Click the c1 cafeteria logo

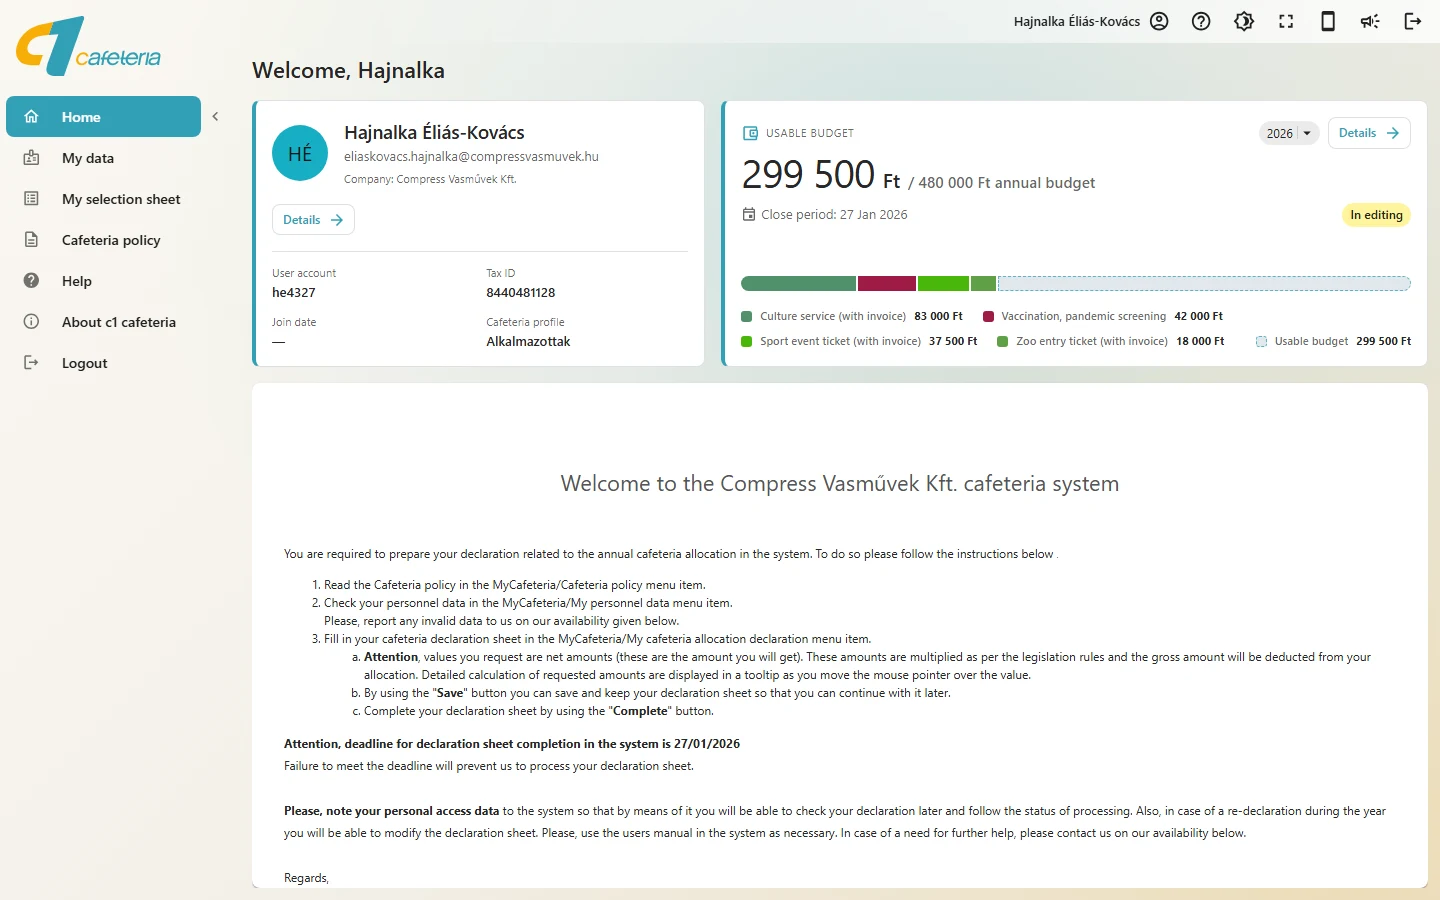pyautogui.click(x=88, y=46)
